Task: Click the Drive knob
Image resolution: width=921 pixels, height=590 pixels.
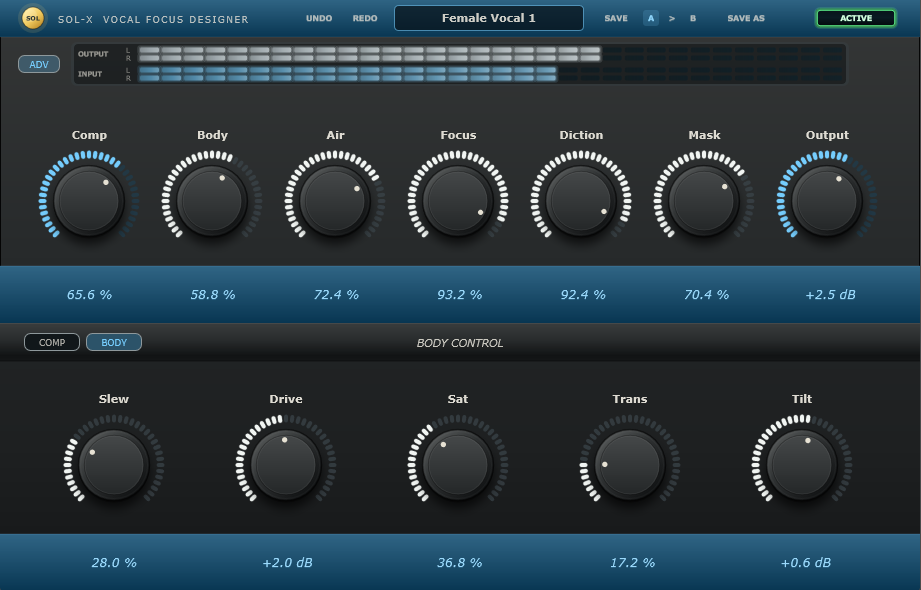Action: (x=285, y=465)
